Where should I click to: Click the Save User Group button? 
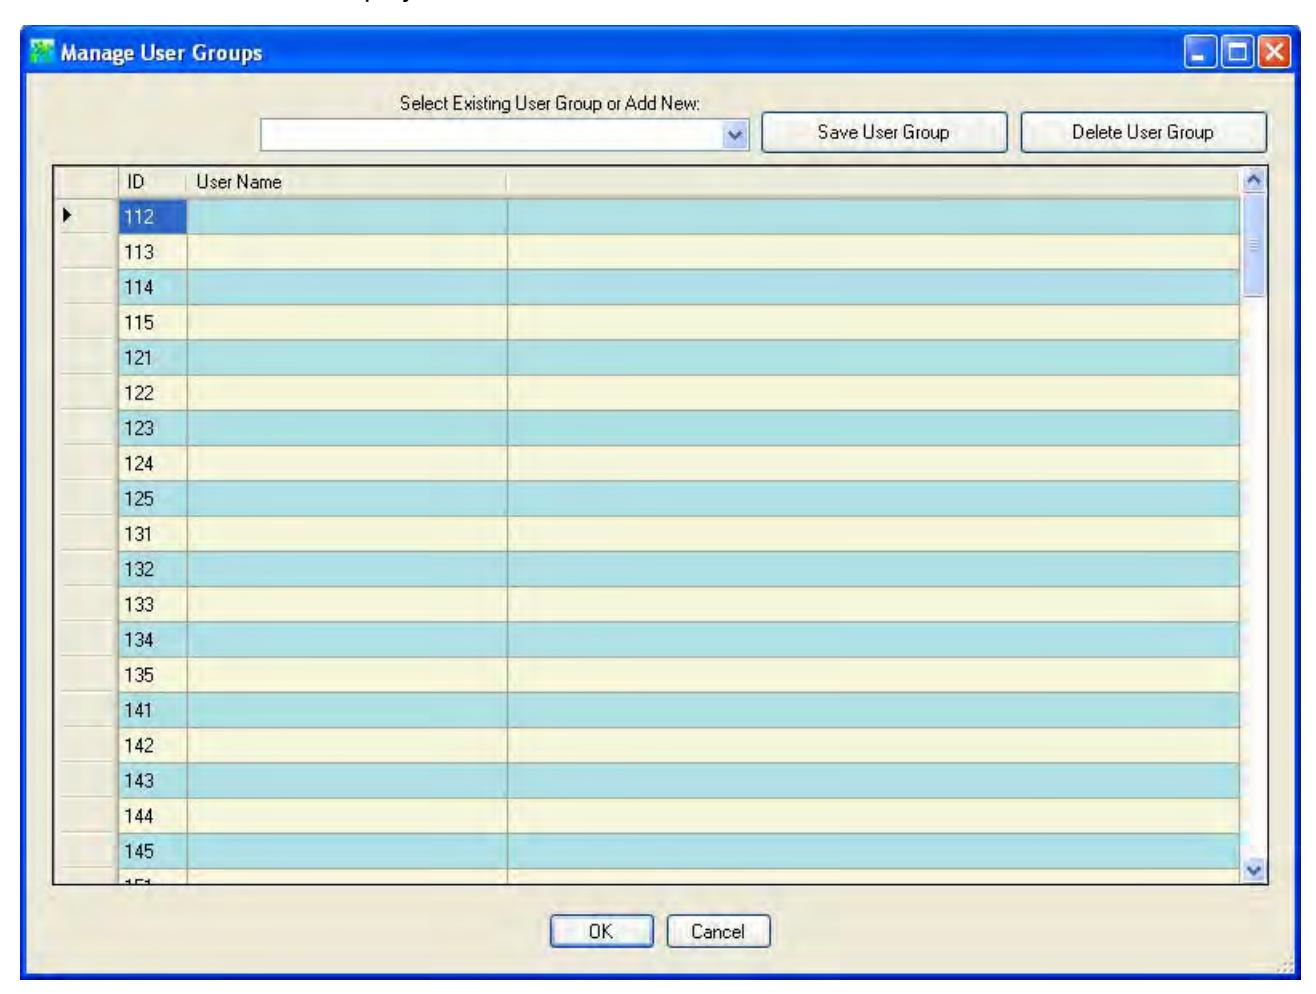tap(884, 132)
